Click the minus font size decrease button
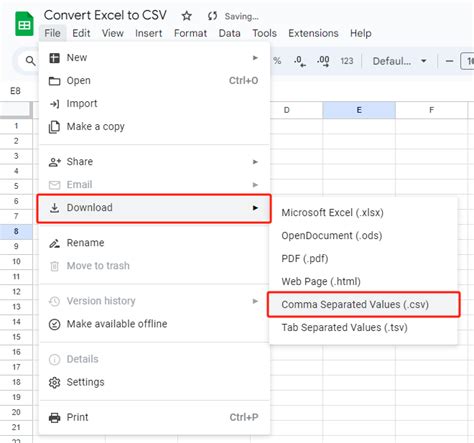The width and height of the screenshot is (474, 443). coord(449,61)
